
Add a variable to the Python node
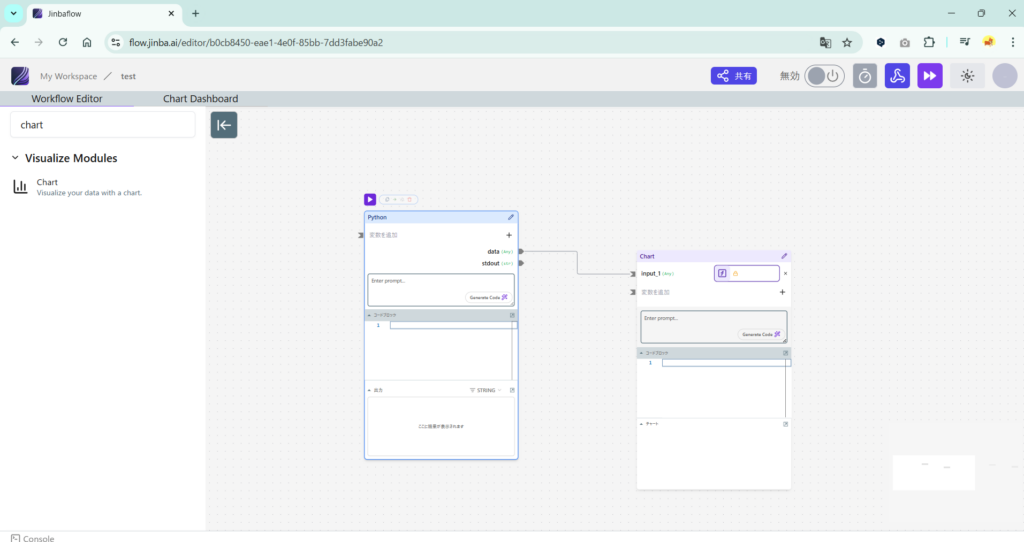click(x=508, y=235)
